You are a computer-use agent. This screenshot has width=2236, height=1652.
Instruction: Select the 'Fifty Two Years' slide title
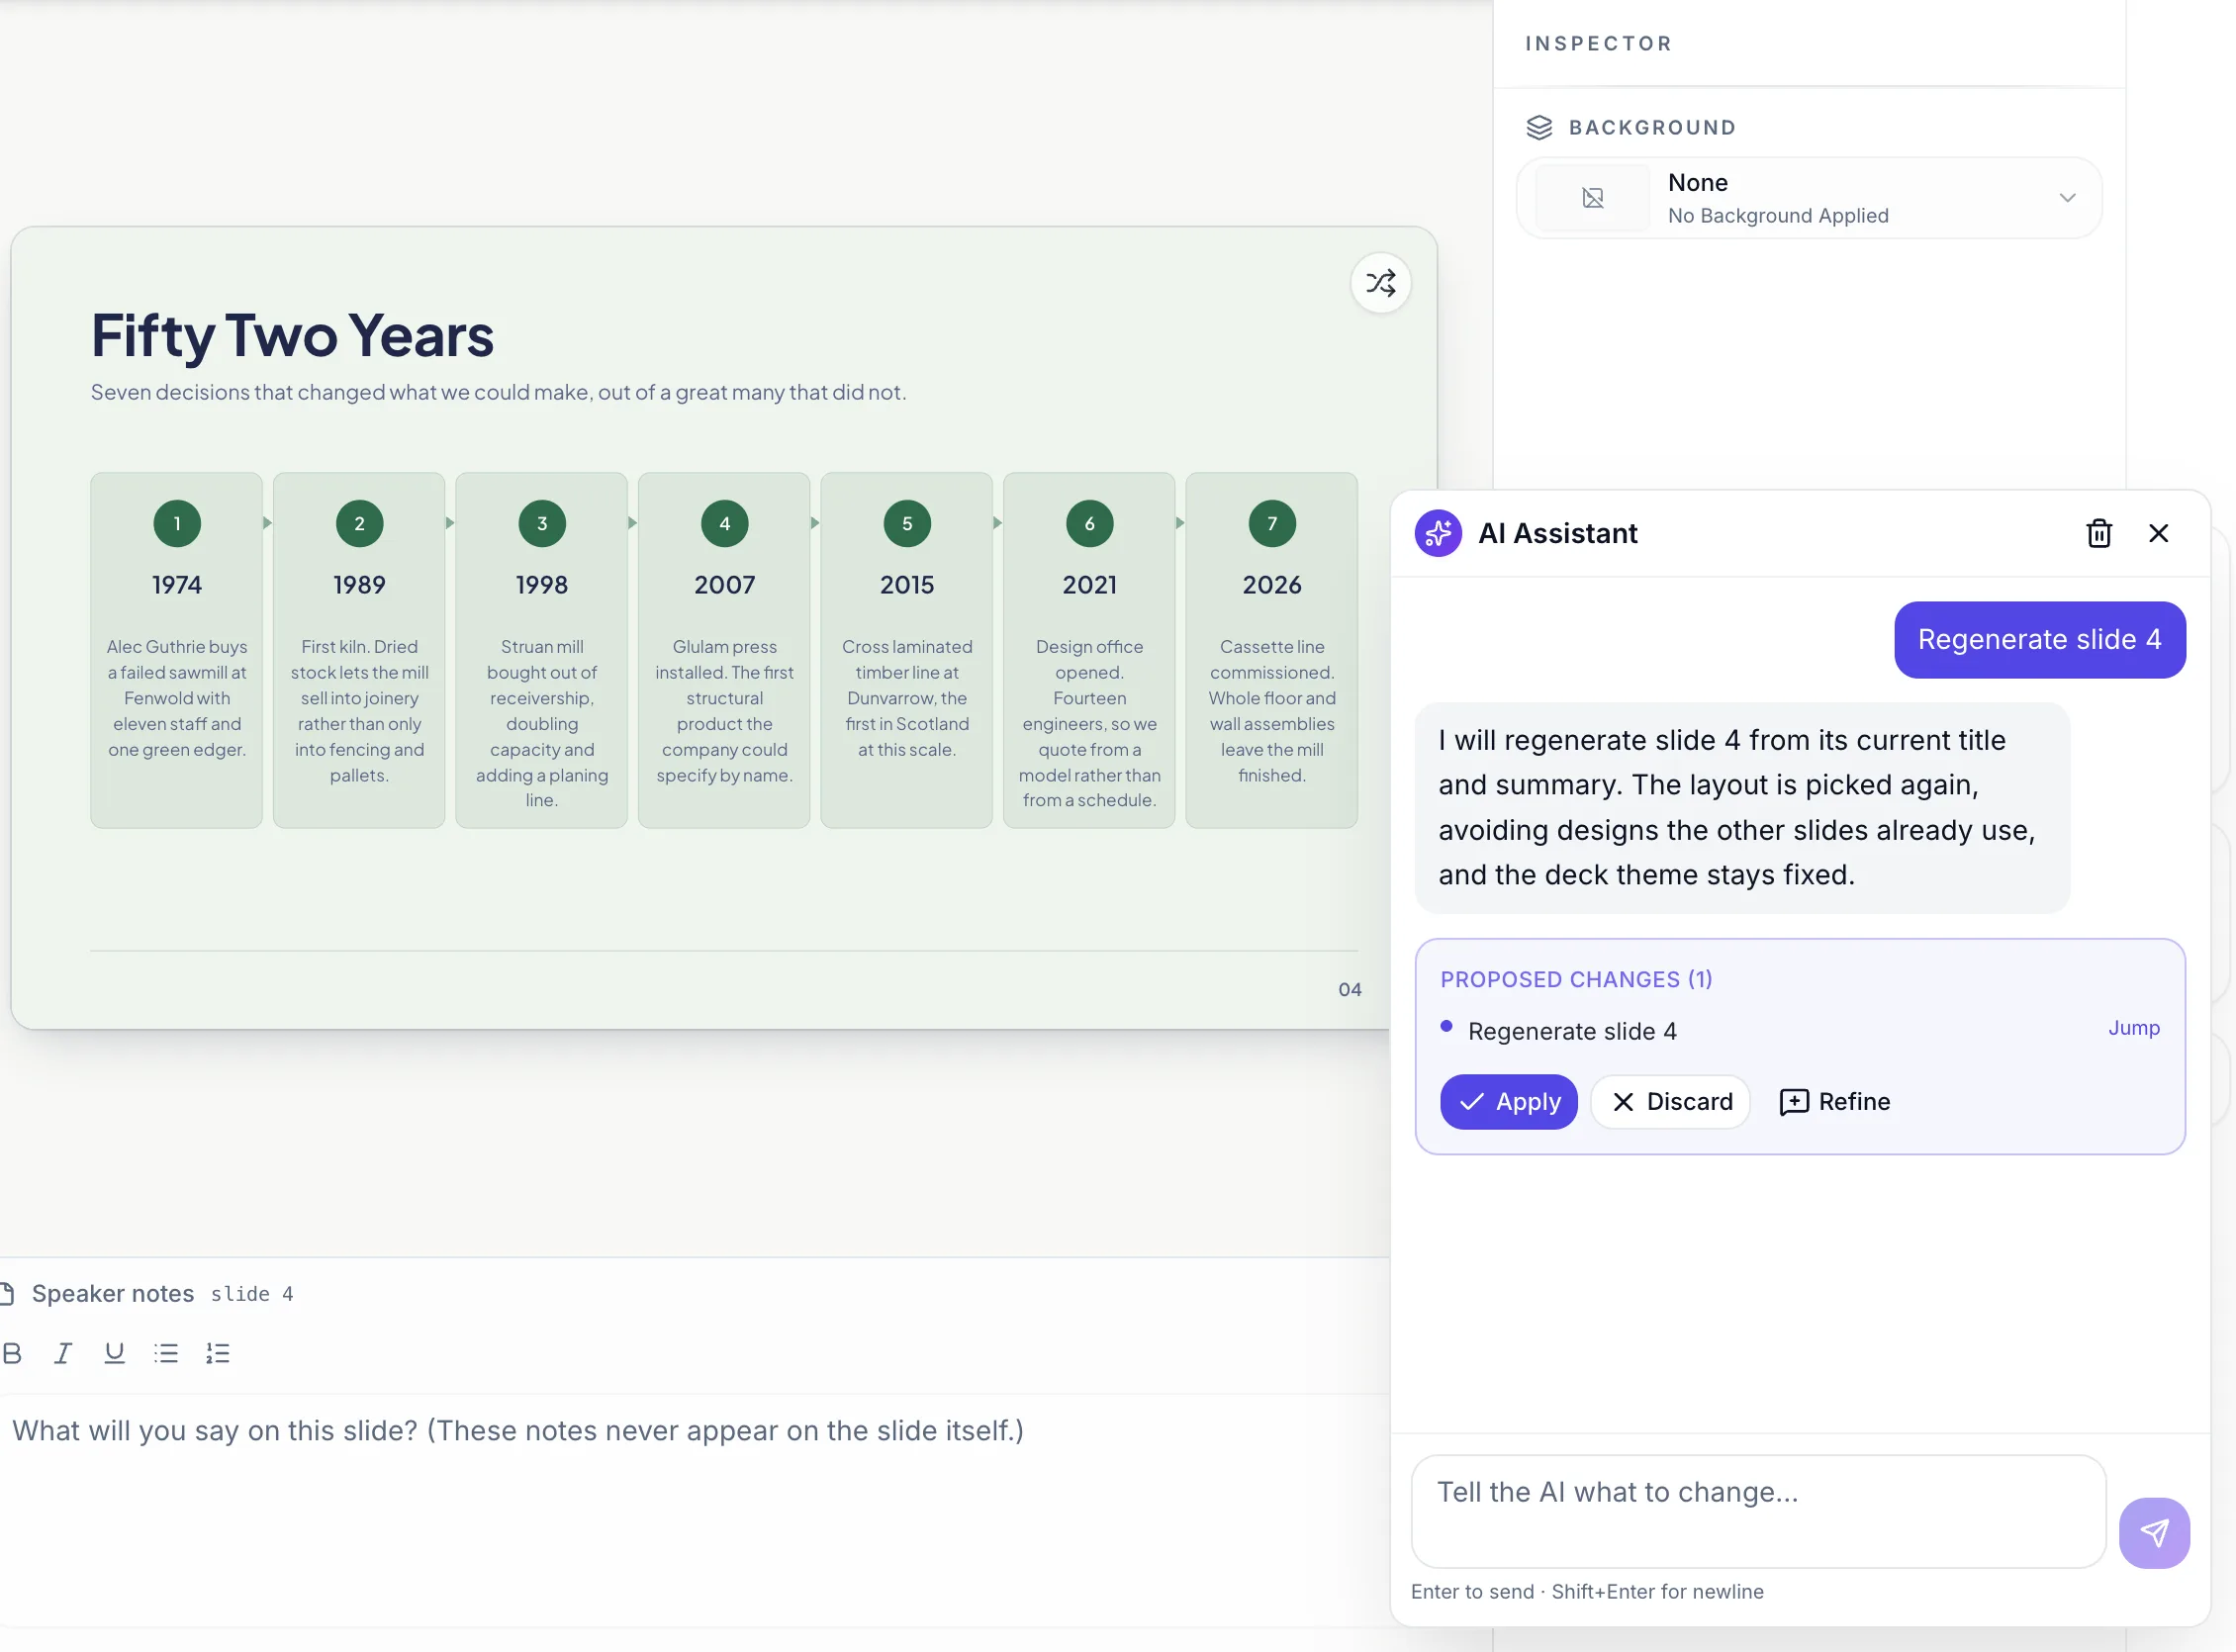292,336
